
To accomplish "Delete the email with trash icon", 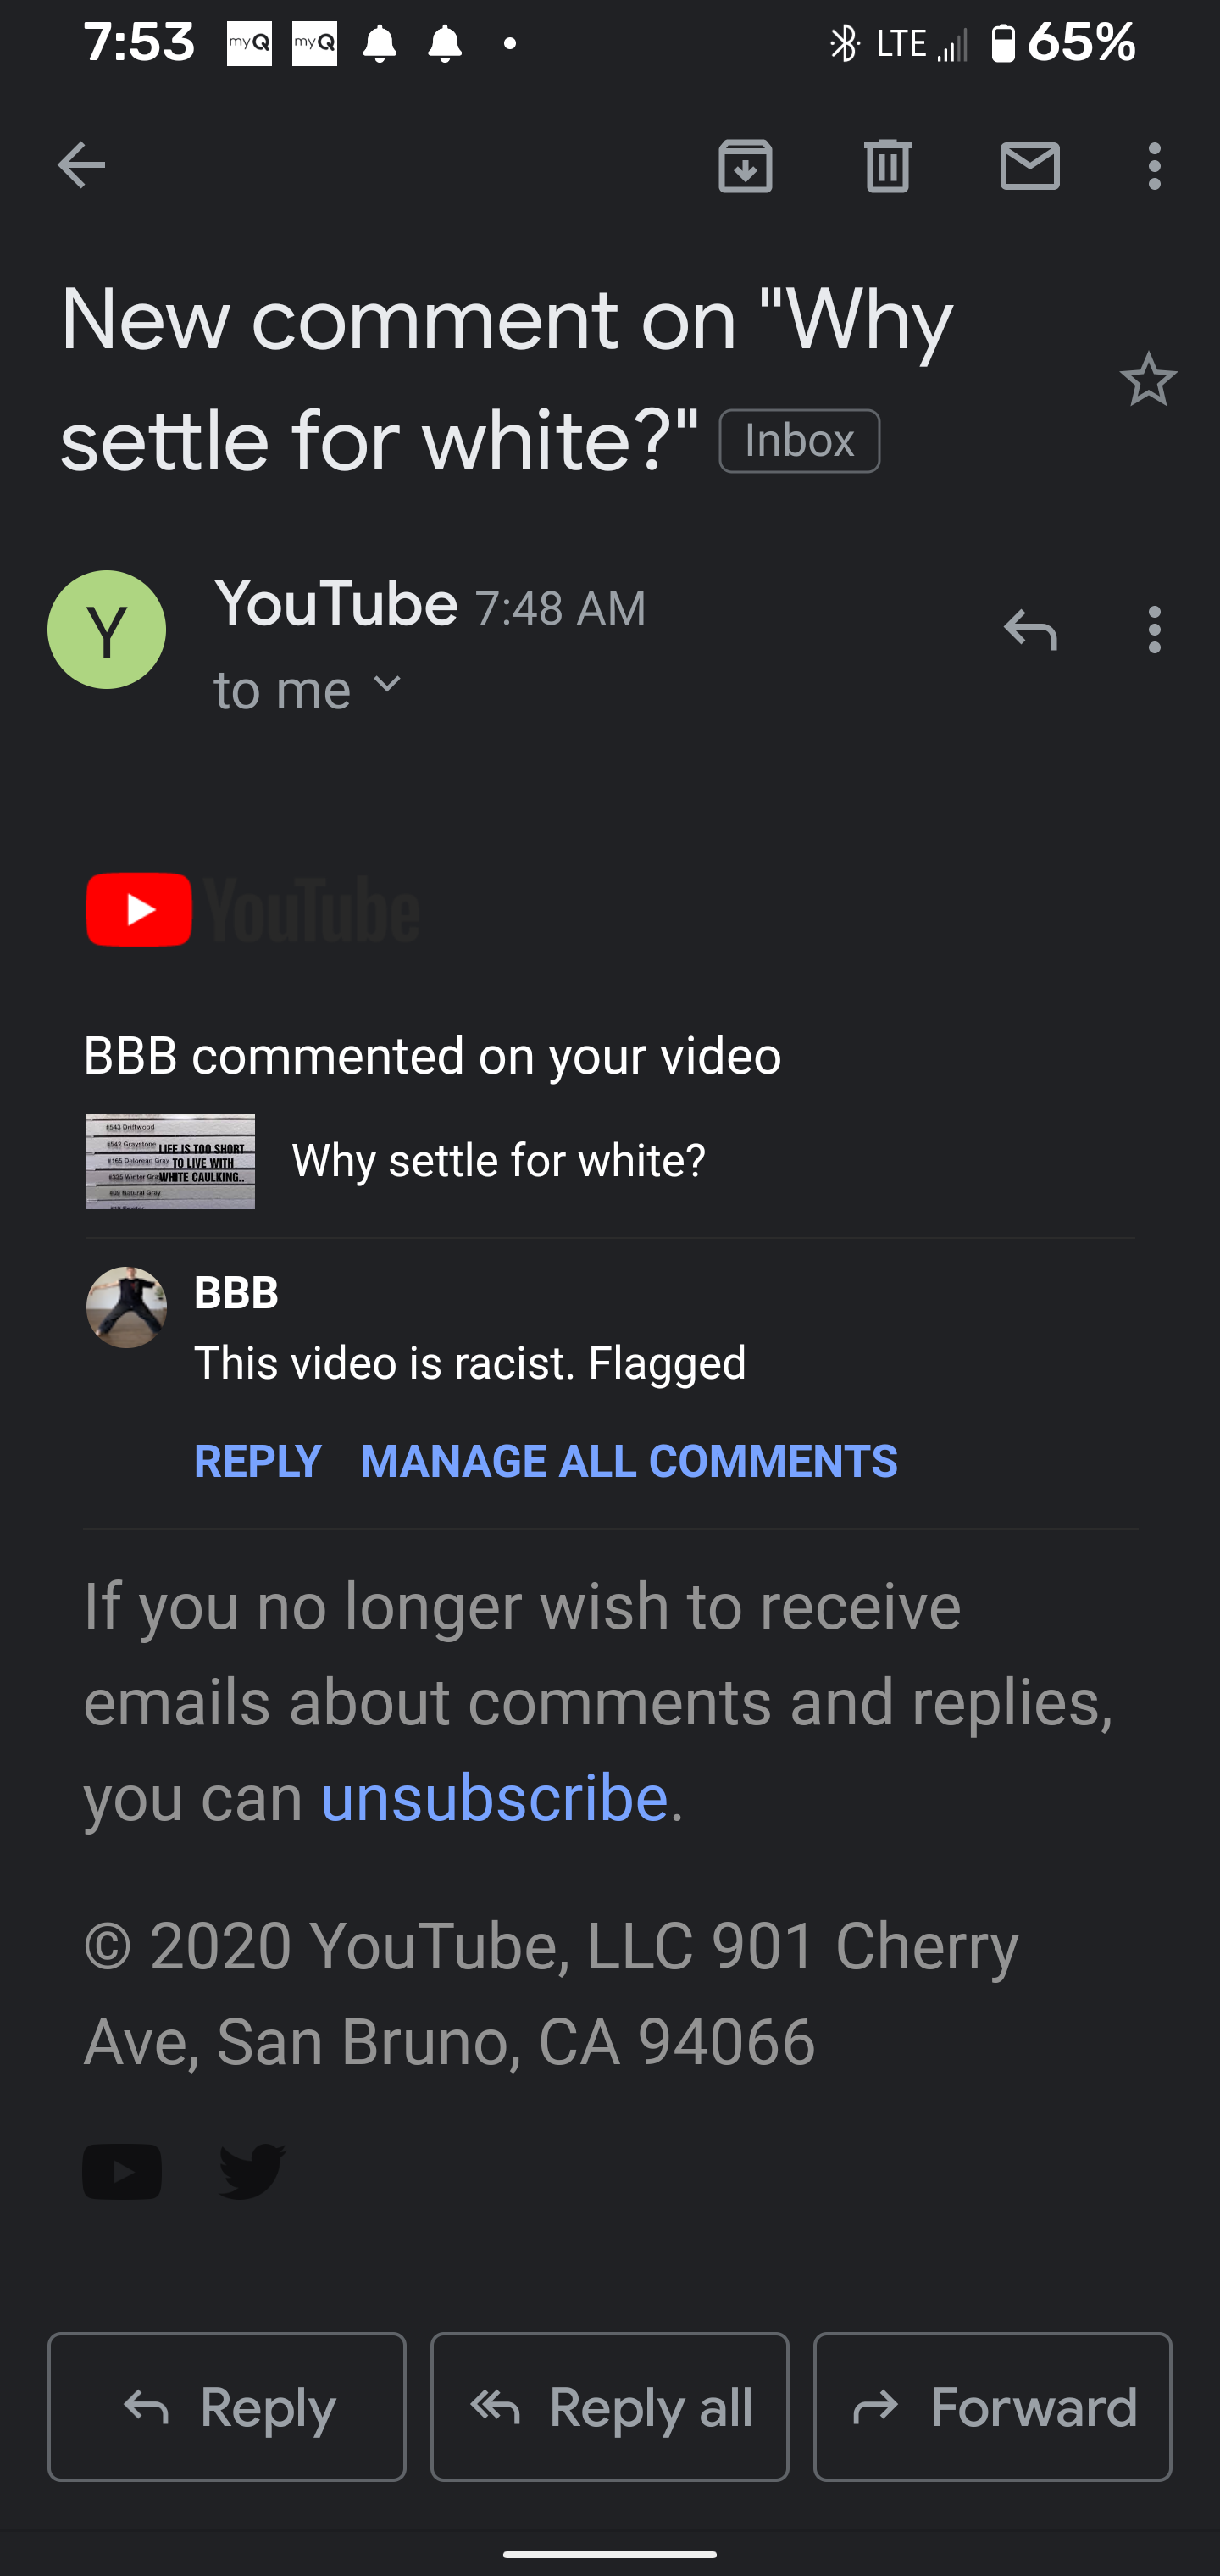I will pyautogui.click(x=887, y=165).
